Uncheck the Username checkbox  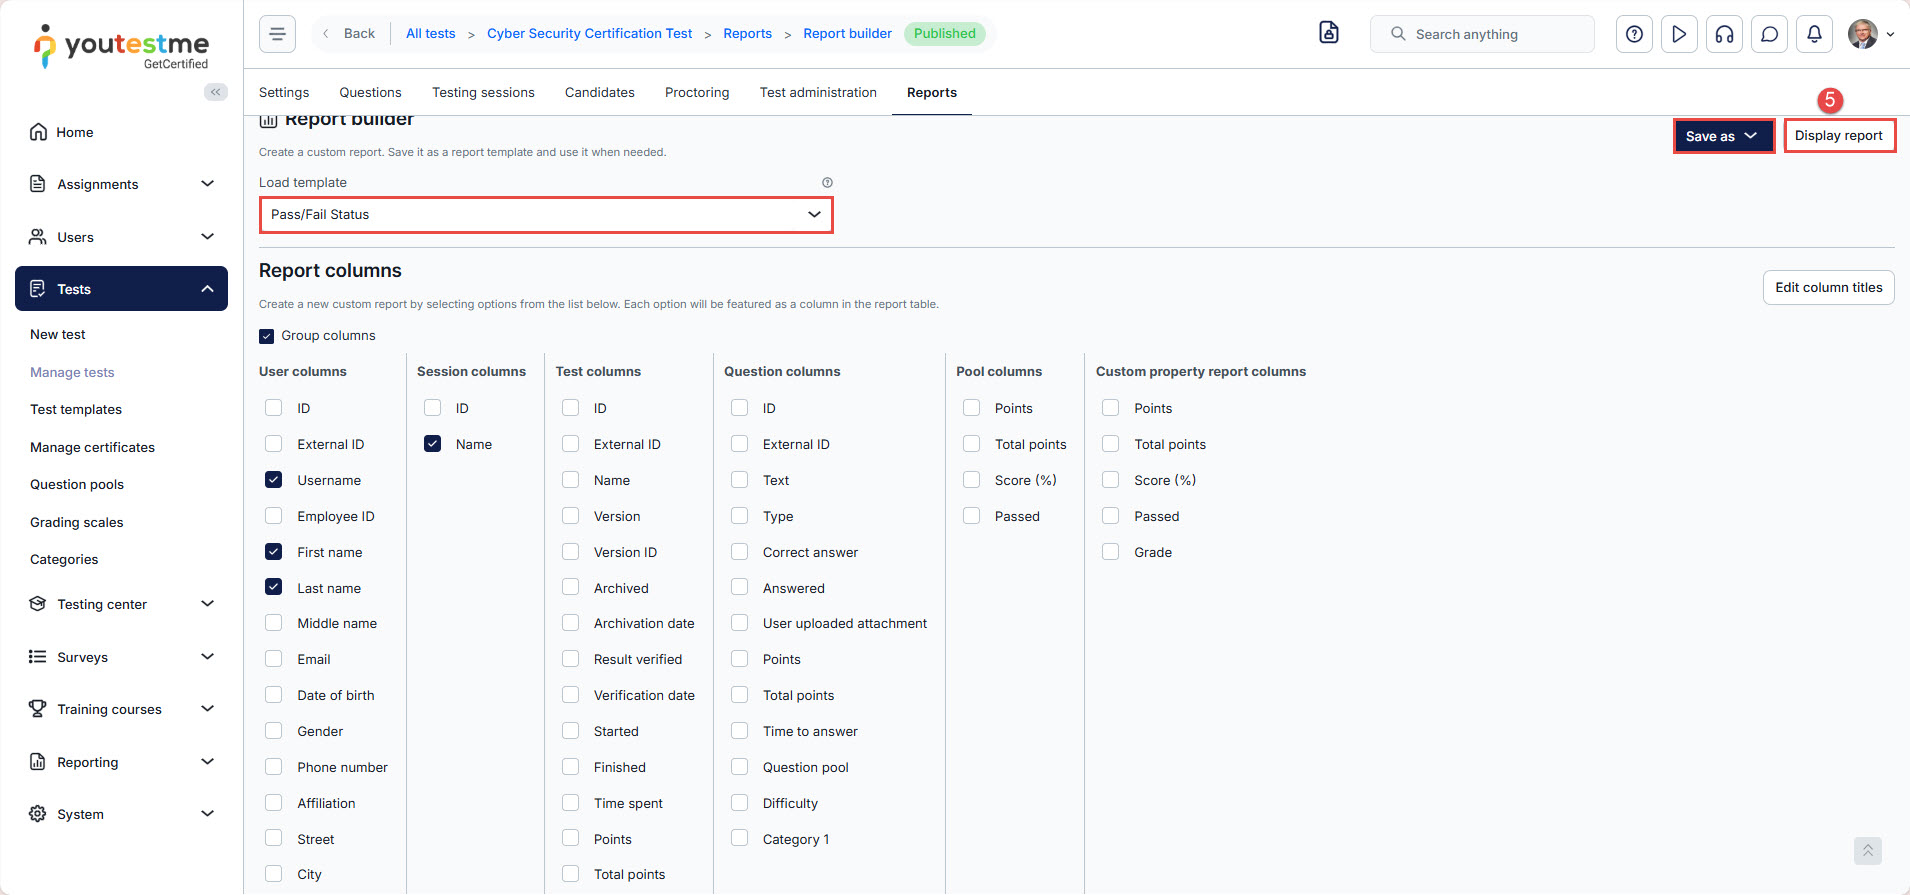click(x=273, y=480)
